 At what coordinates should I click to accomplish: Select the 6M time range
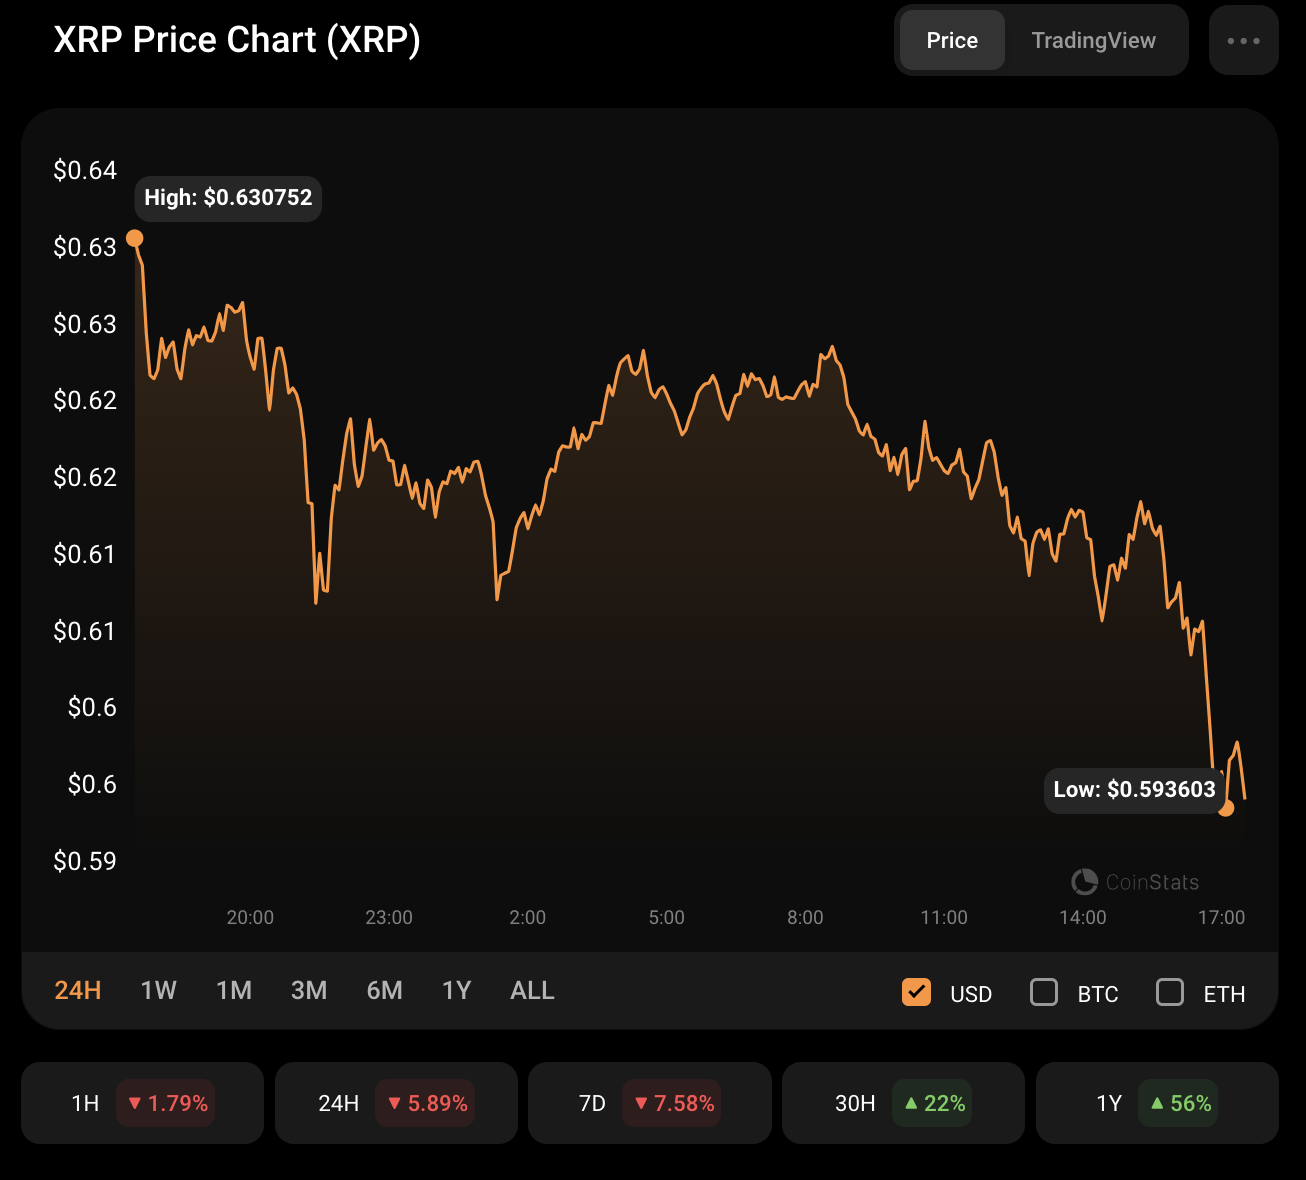pyautogui.click(x=384, y=991)
